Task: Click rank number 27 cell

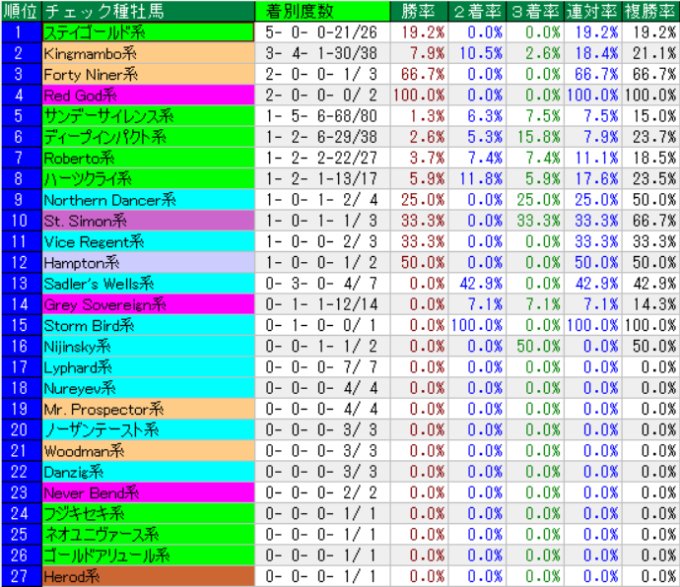Action: pos(21,577)
